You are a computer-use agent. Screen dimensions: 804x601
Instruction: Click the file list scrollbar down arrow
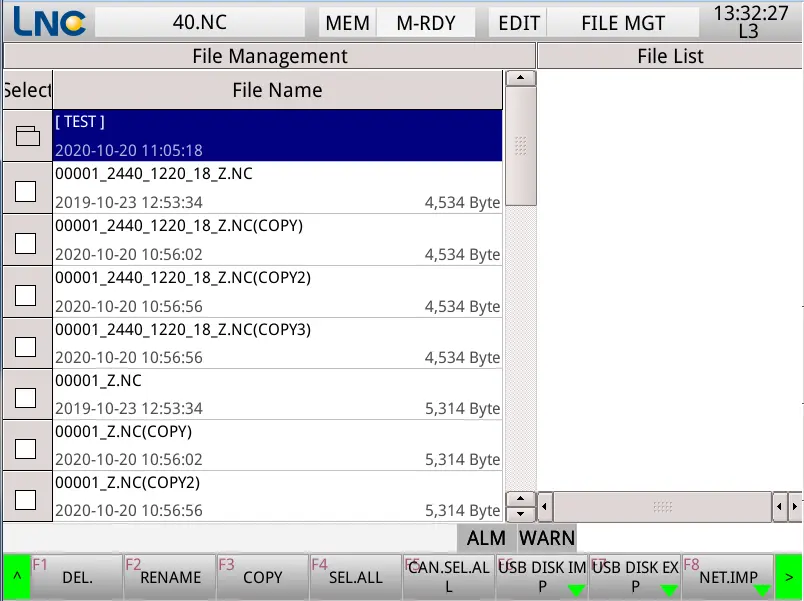tap(520, 514)
